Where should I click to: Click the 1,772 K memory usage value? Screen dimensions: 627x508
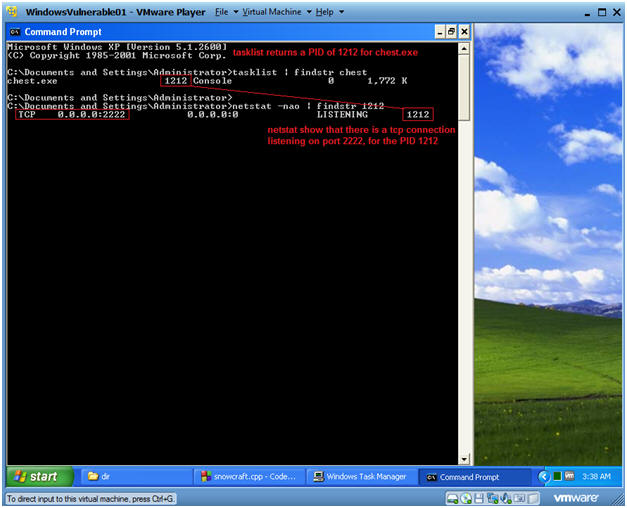(x=387, y=81)
